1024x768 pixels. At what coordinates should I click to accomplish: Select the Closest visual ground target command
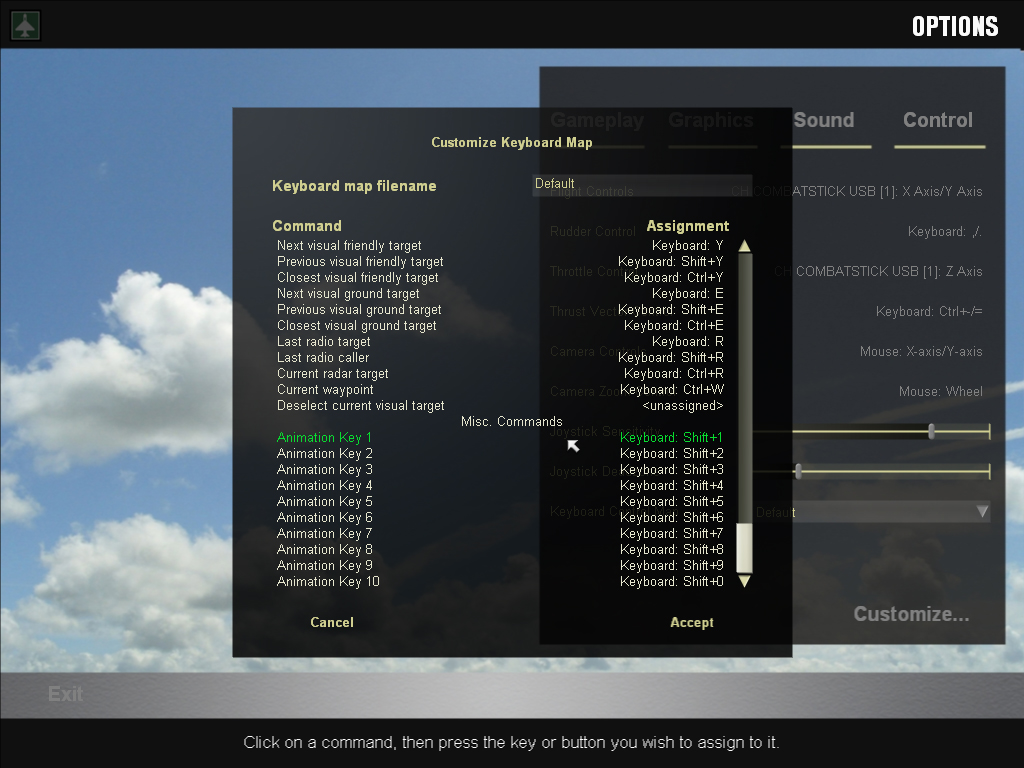pos(357,326)
